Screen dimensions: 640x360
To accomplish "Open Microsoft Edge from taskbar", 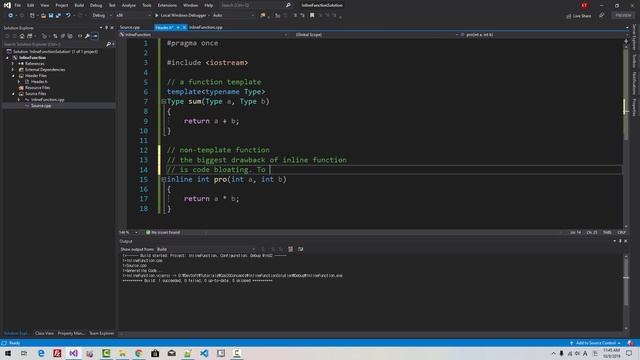I will [41, 353].
